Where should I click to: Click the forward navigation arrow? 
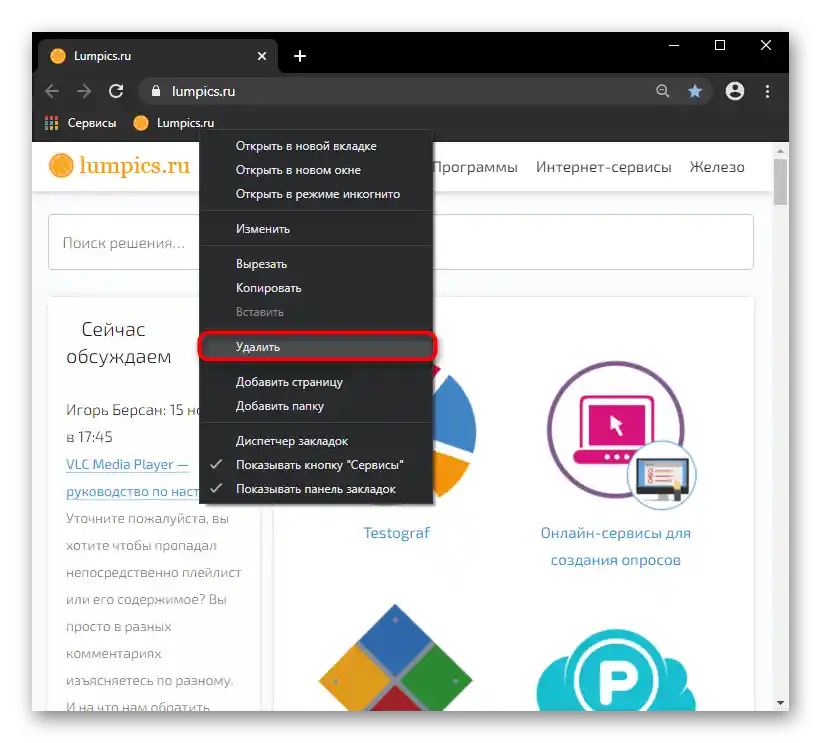coord(84,92)
